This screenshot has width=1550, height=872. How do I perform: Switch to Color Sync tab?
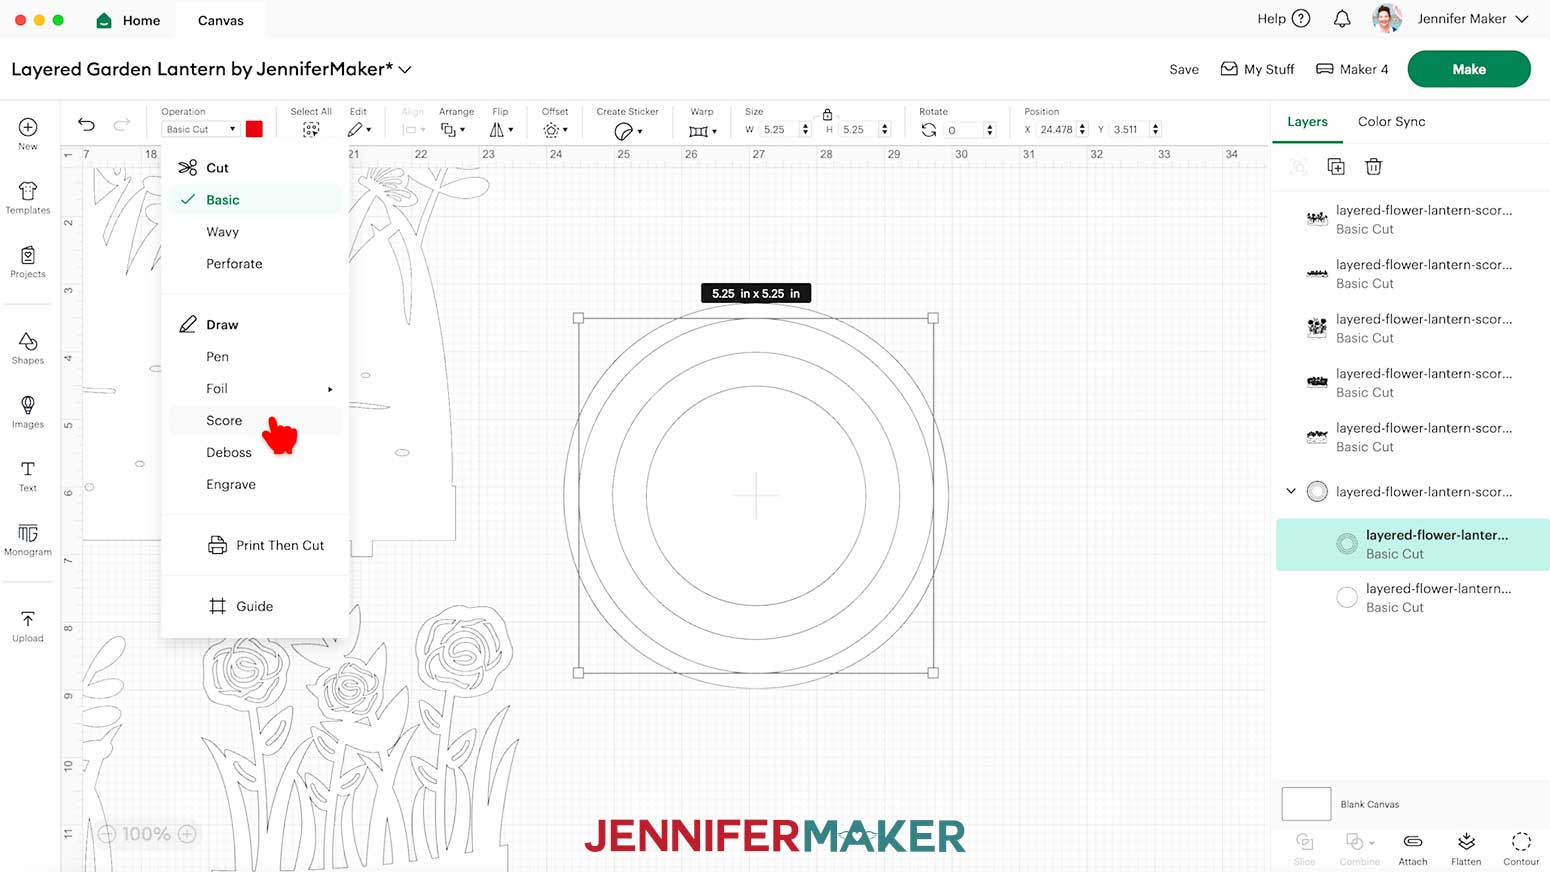(1391, 121)
